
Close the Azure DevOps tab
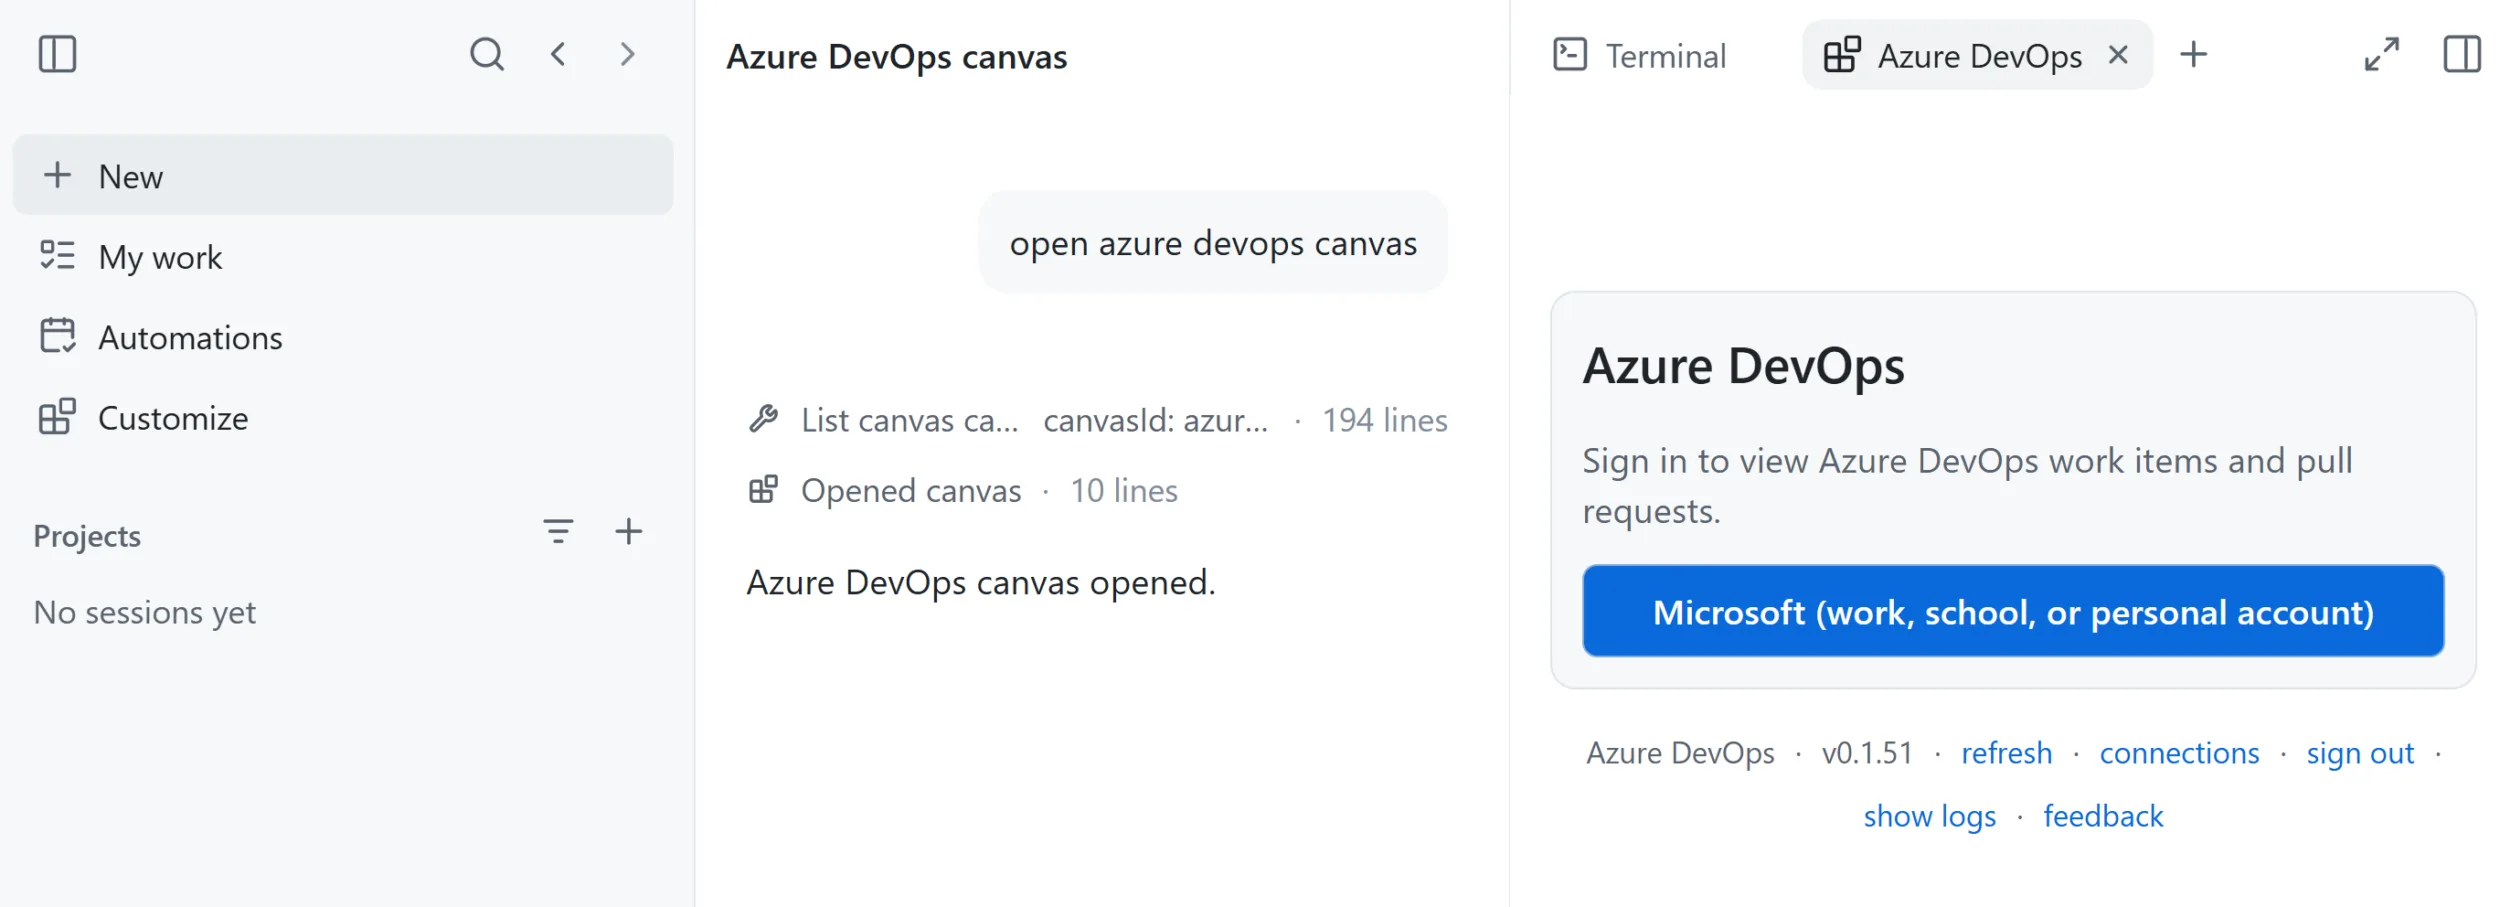(2118, 55)
